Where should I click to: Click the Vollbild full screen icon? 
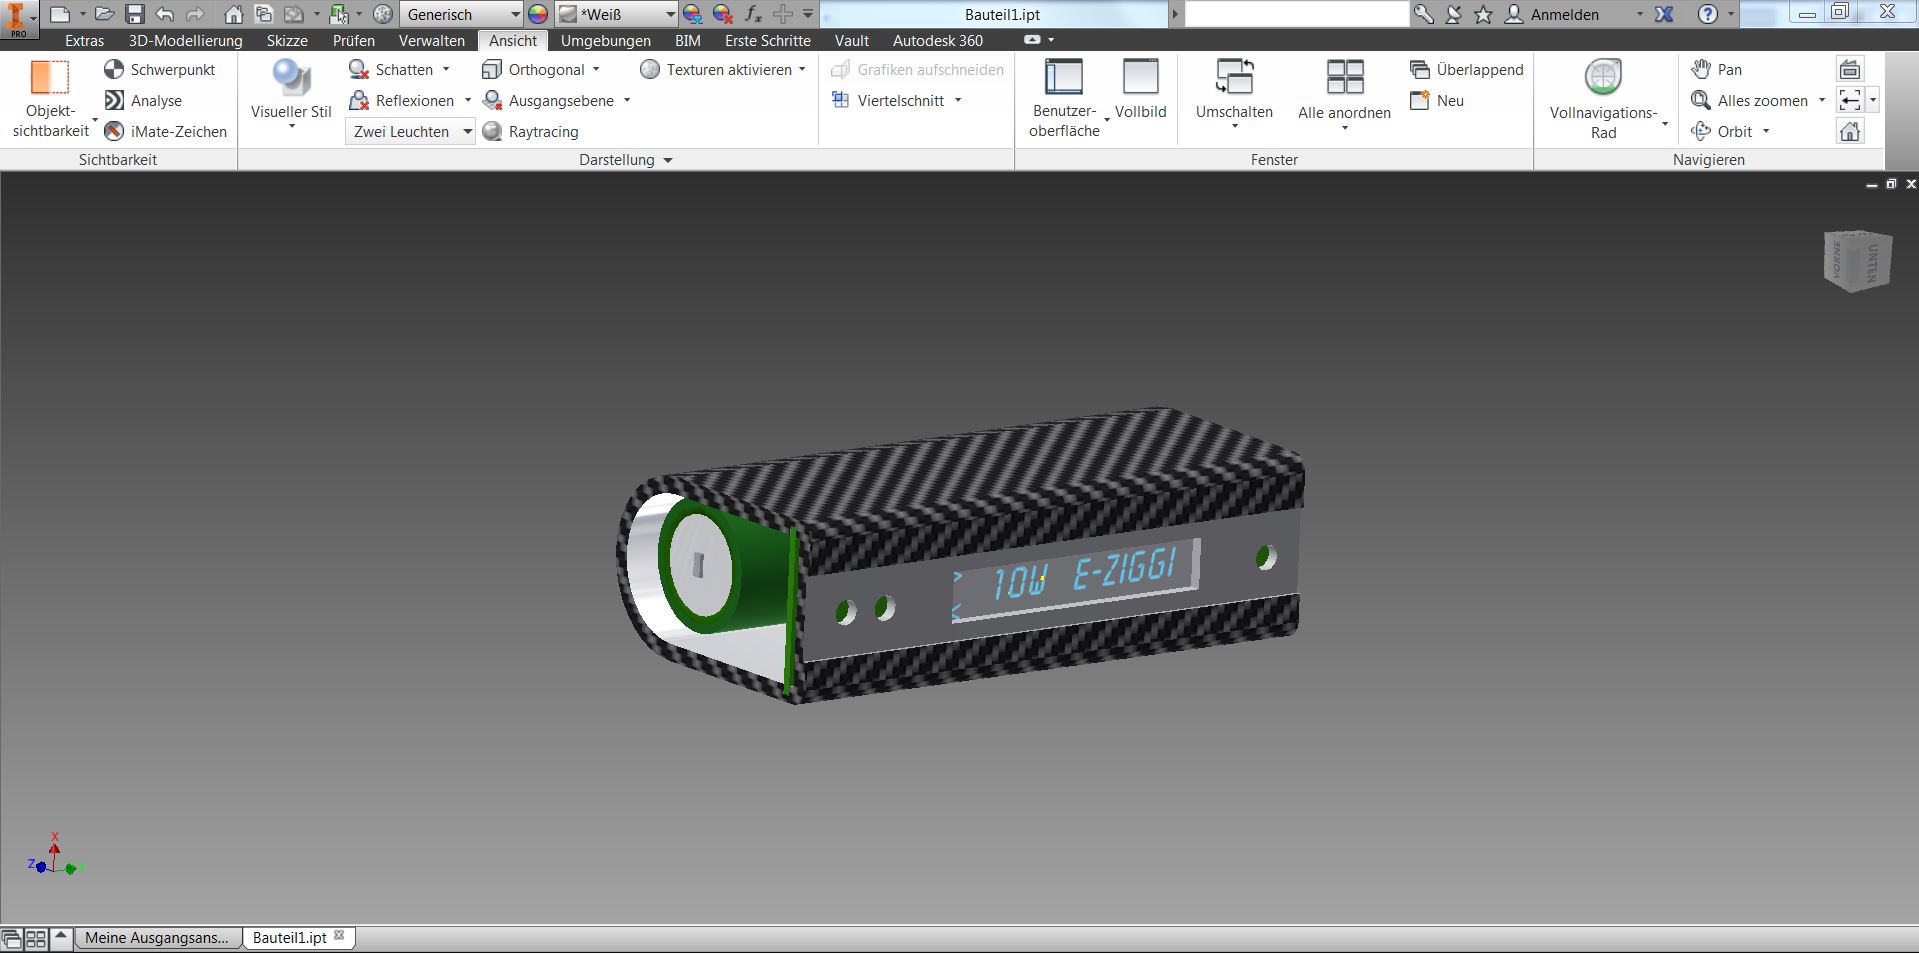click(x=1140, y=77)
